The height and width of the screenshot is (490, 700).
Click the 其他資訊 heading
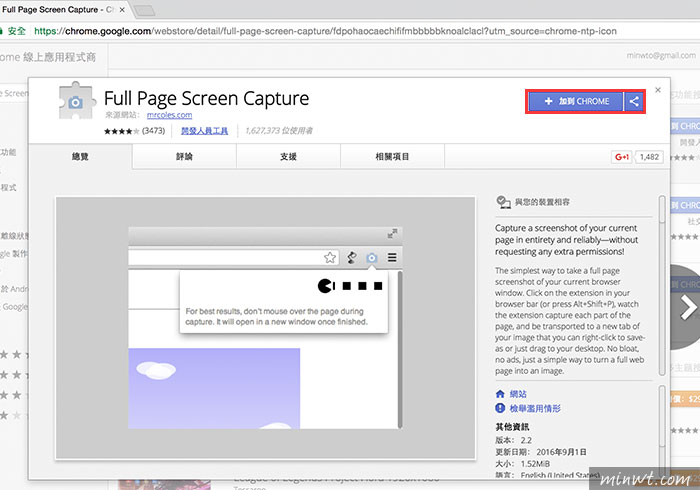point(512,427)
